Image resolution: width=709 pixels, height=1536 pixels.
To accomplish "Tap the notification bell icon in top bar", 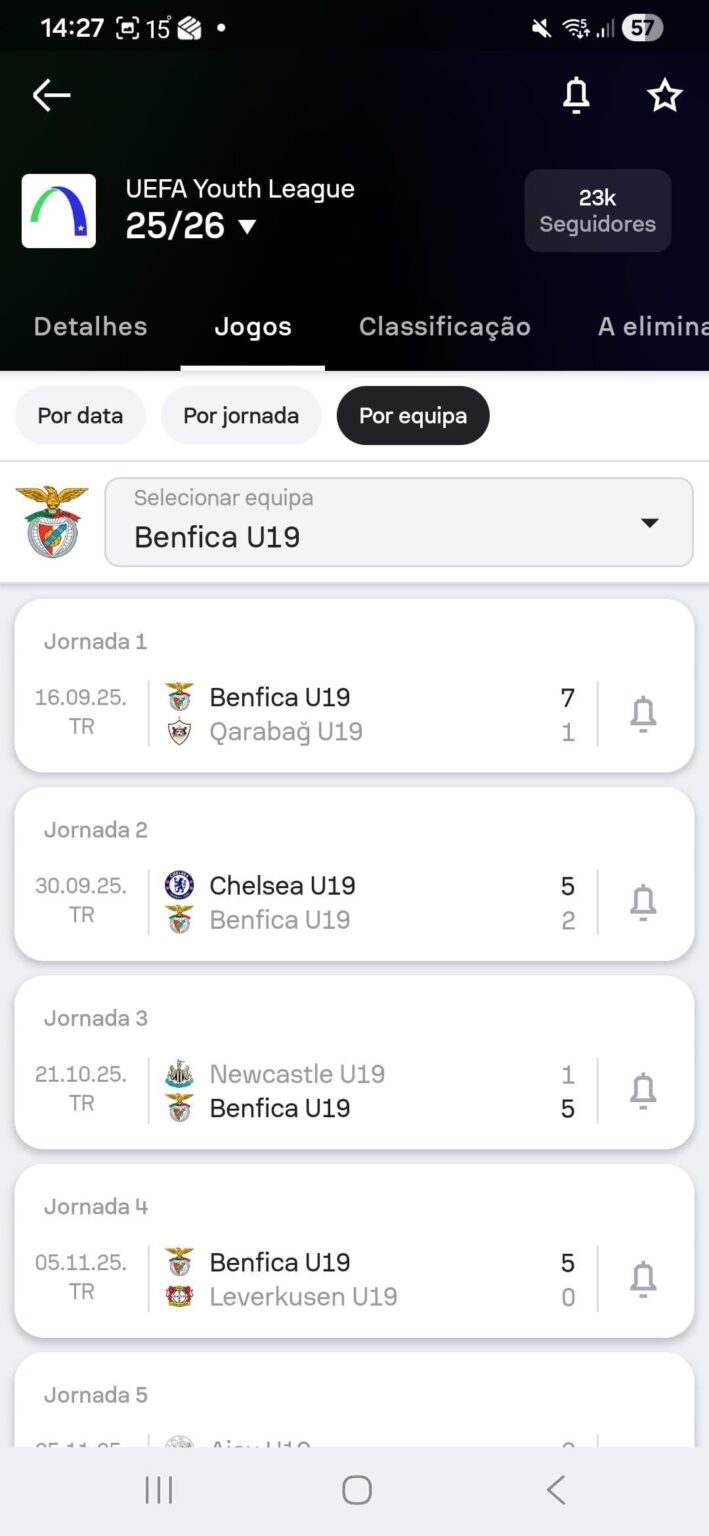I will (575, 95).
